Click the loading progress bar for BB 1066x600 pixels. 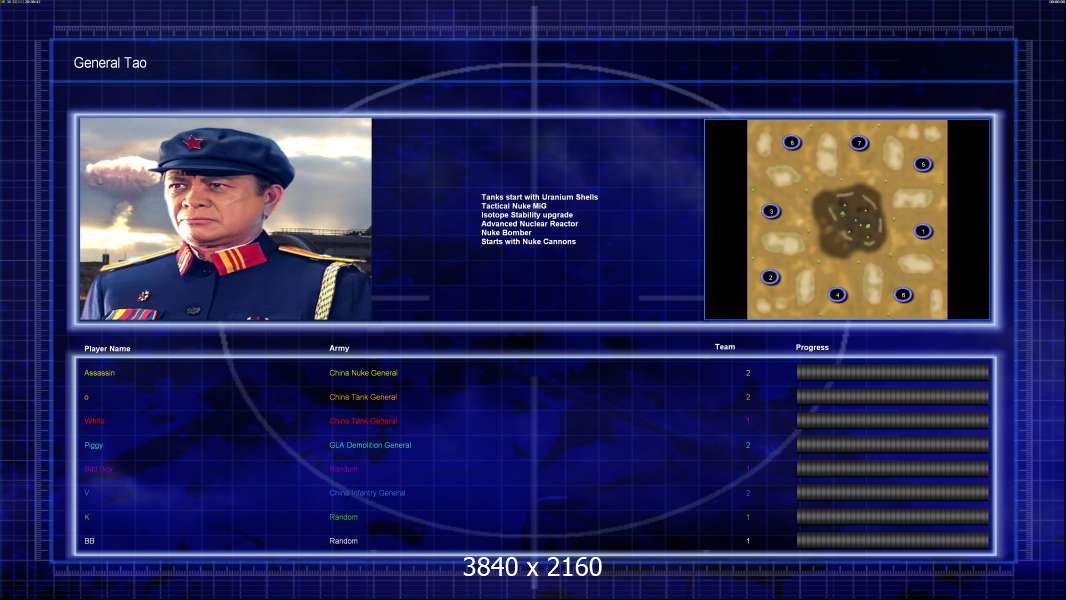click(893, 540)
